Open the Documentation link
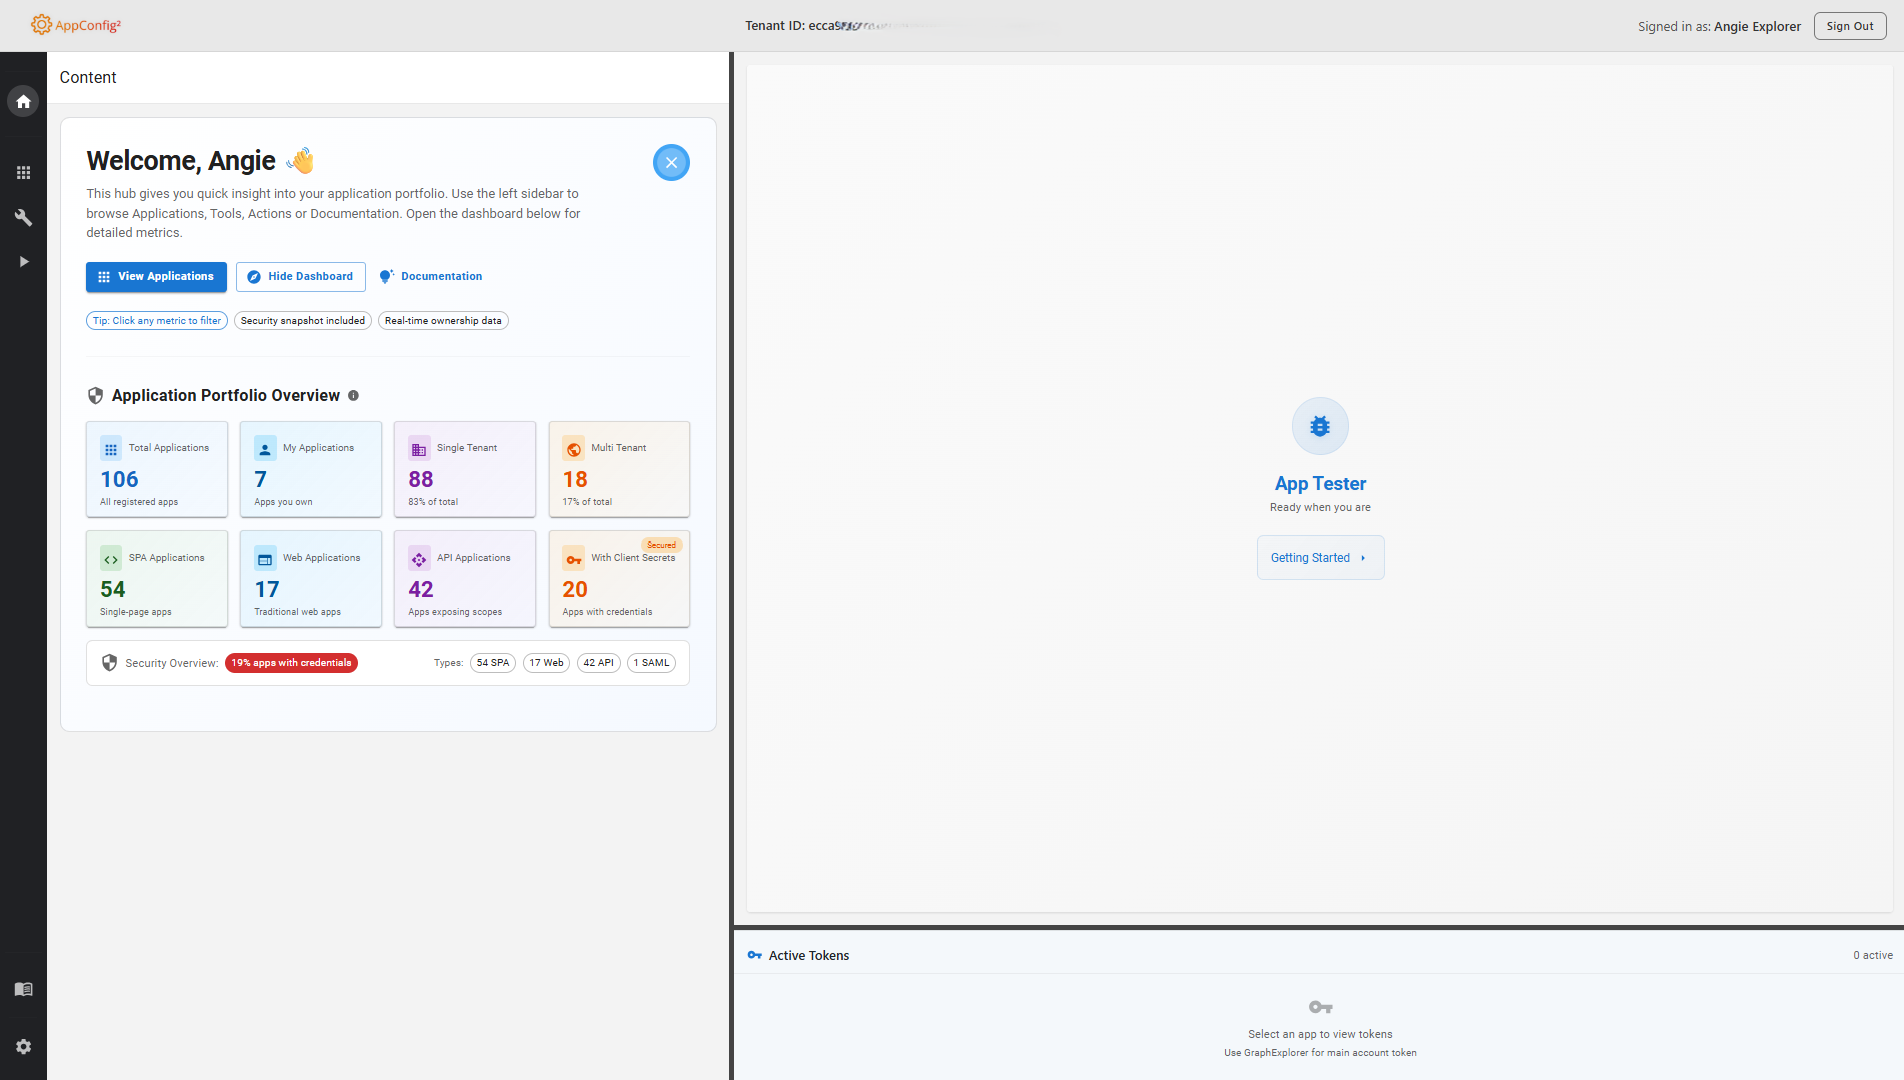Viewport: 1904px width, 1080px height. (431, 277)
